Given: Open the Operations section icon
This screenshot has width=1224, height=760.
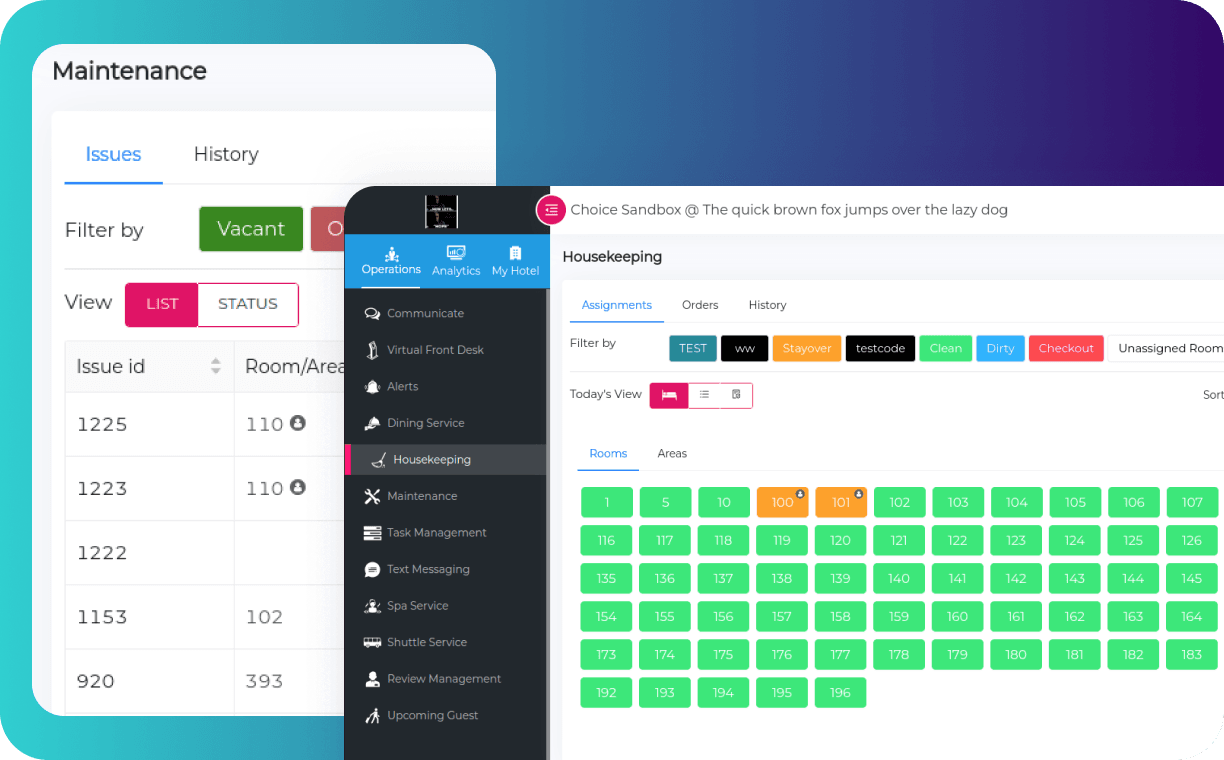Looking at the screenshot, I should tap(391, 254).
